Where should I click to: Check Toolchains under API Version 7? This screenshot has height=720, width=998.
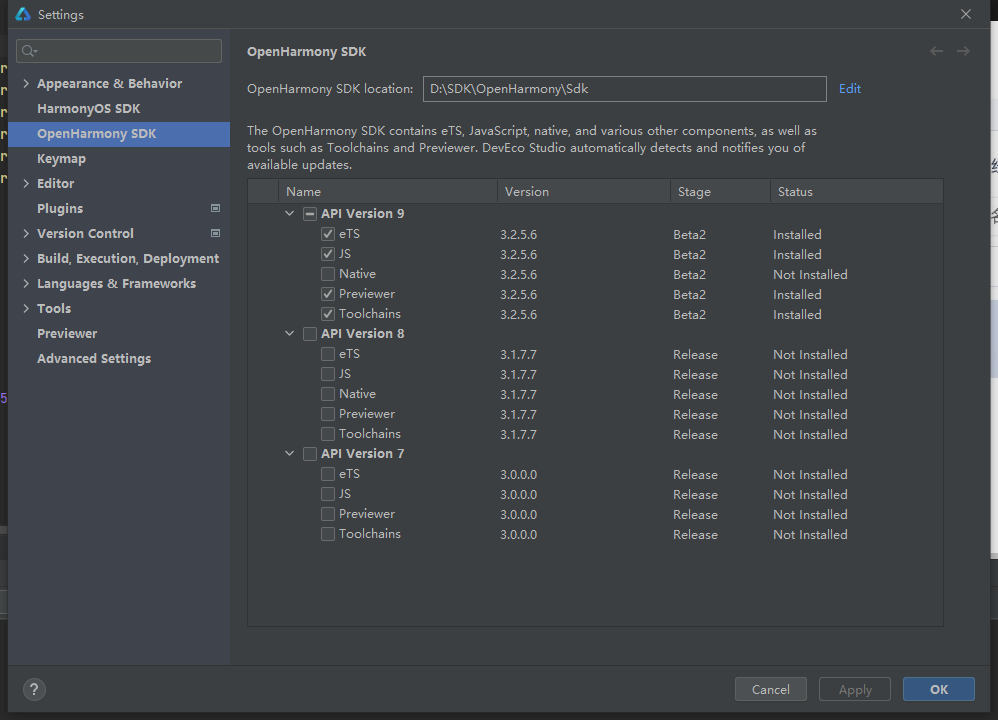[x=328, y=533]
